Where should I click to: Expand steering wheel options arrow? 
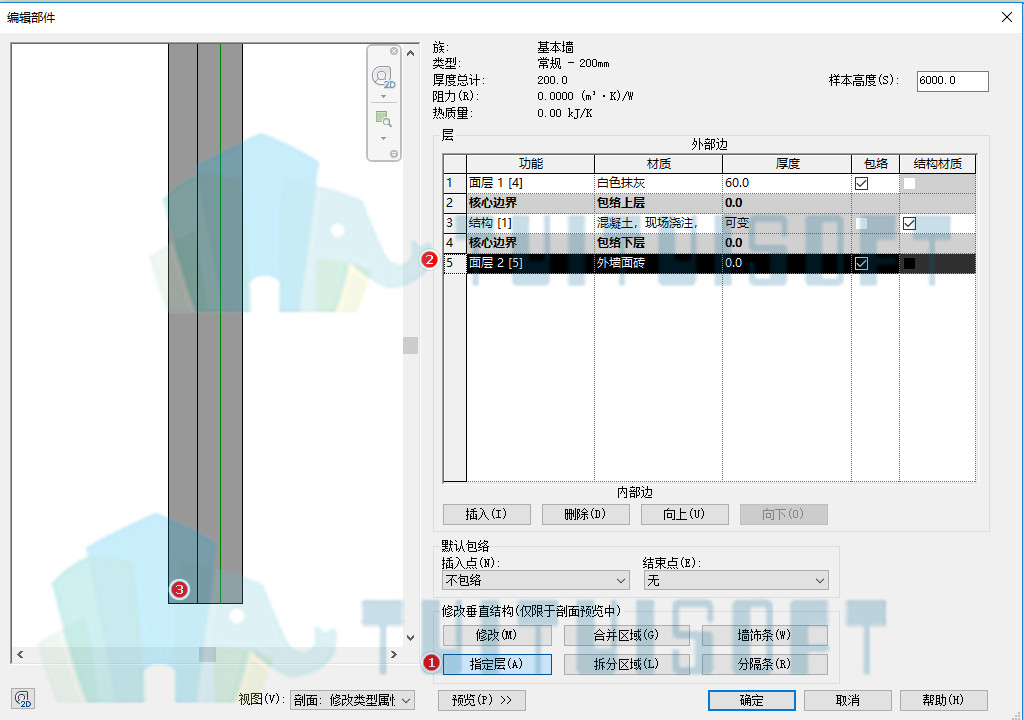click(383, 97)
